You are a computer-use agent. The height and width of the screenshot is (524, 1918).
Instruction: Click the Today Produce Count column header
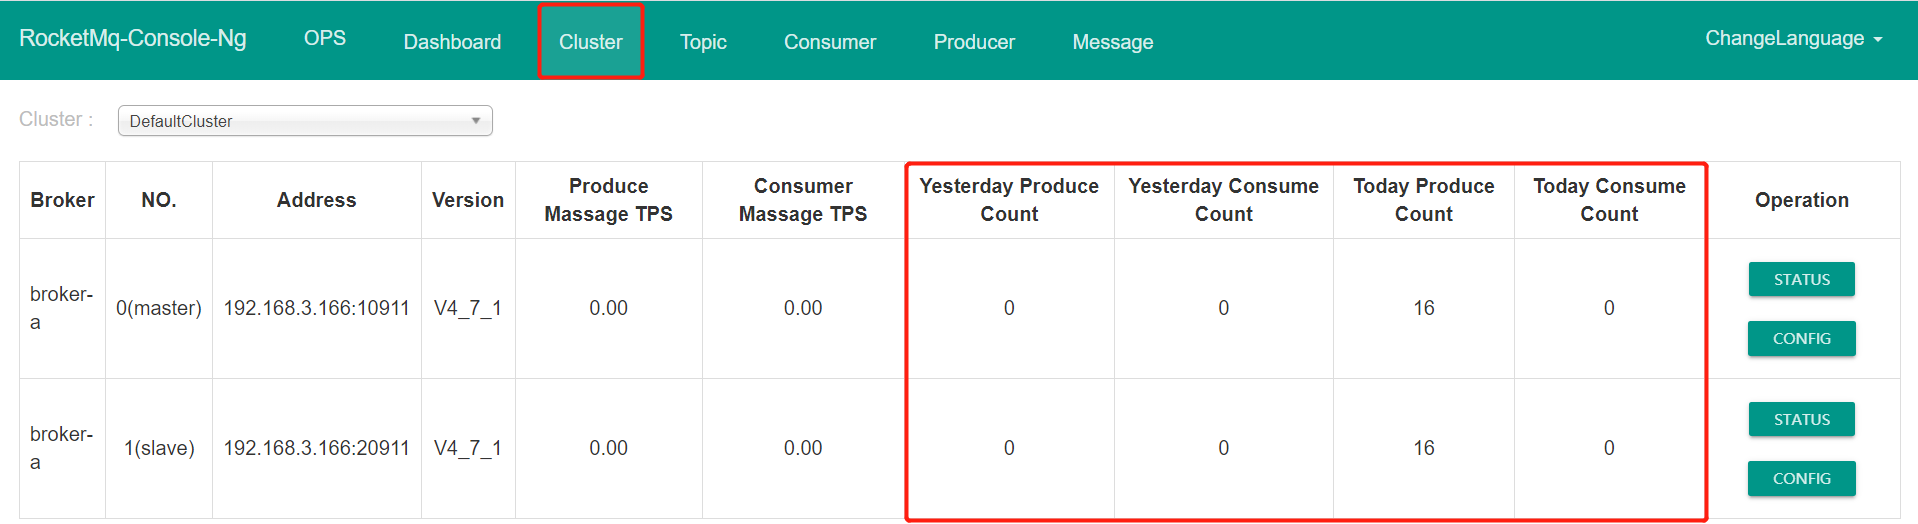coord(1423,200)
